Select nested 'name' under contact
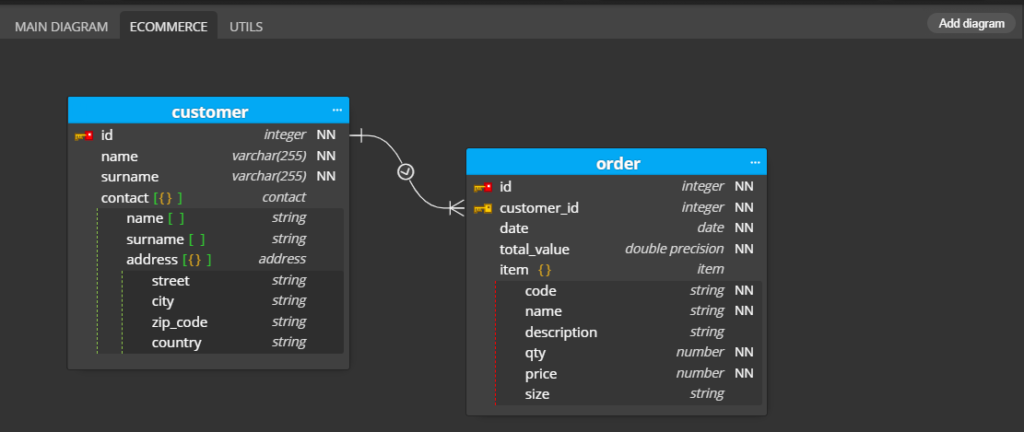 [145, 219]
